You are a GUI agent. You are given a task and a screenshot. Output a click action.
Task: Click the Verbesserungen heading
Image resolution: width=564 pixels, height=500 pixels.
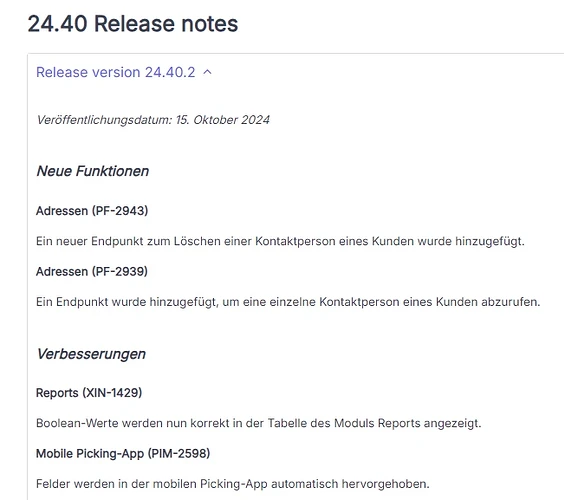(91, 354)
